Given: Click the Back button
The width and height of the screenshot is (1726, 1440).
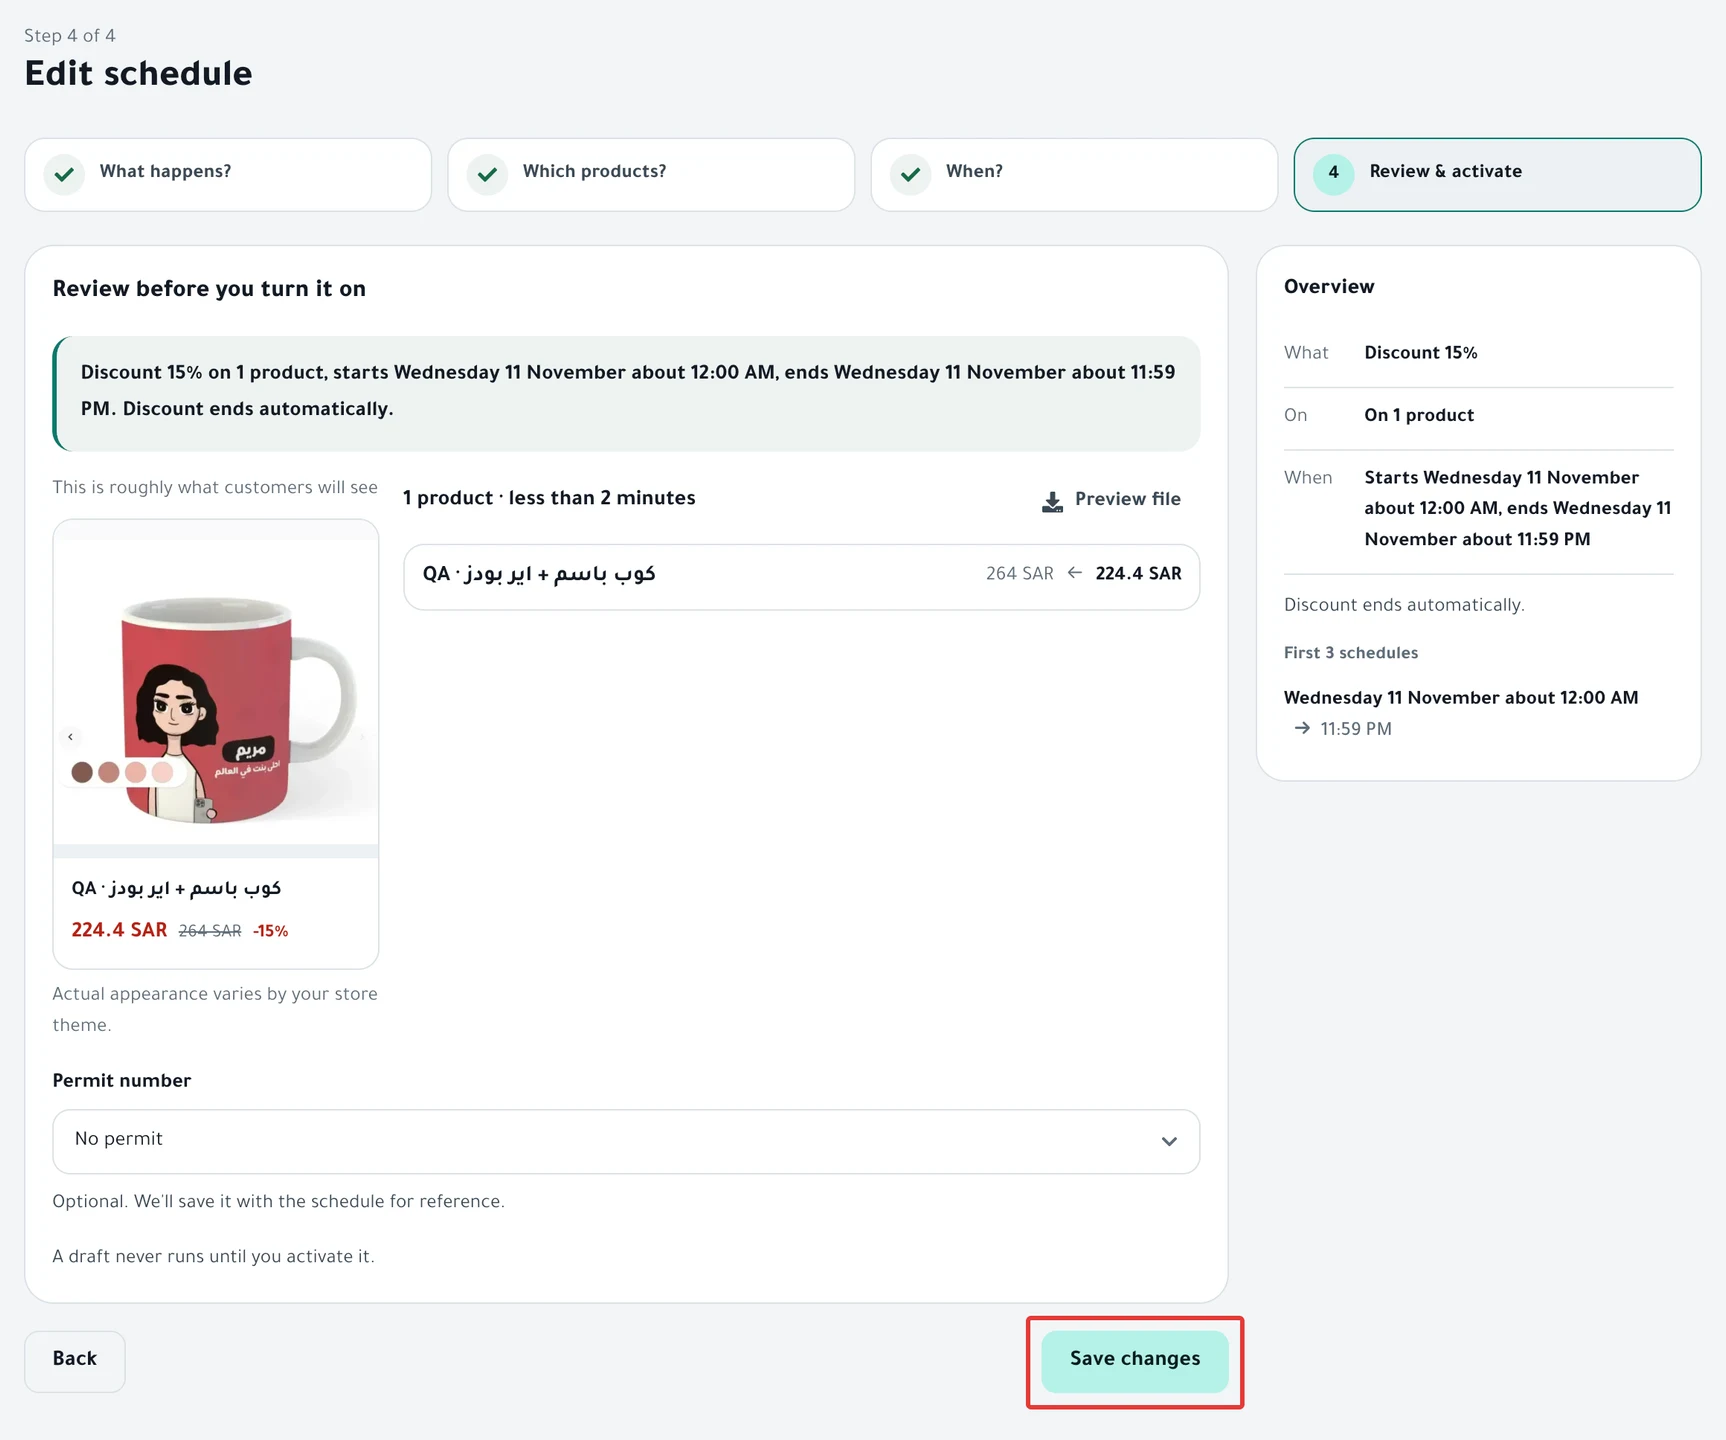Looking at the screenshot, I should click(75, 1361).
